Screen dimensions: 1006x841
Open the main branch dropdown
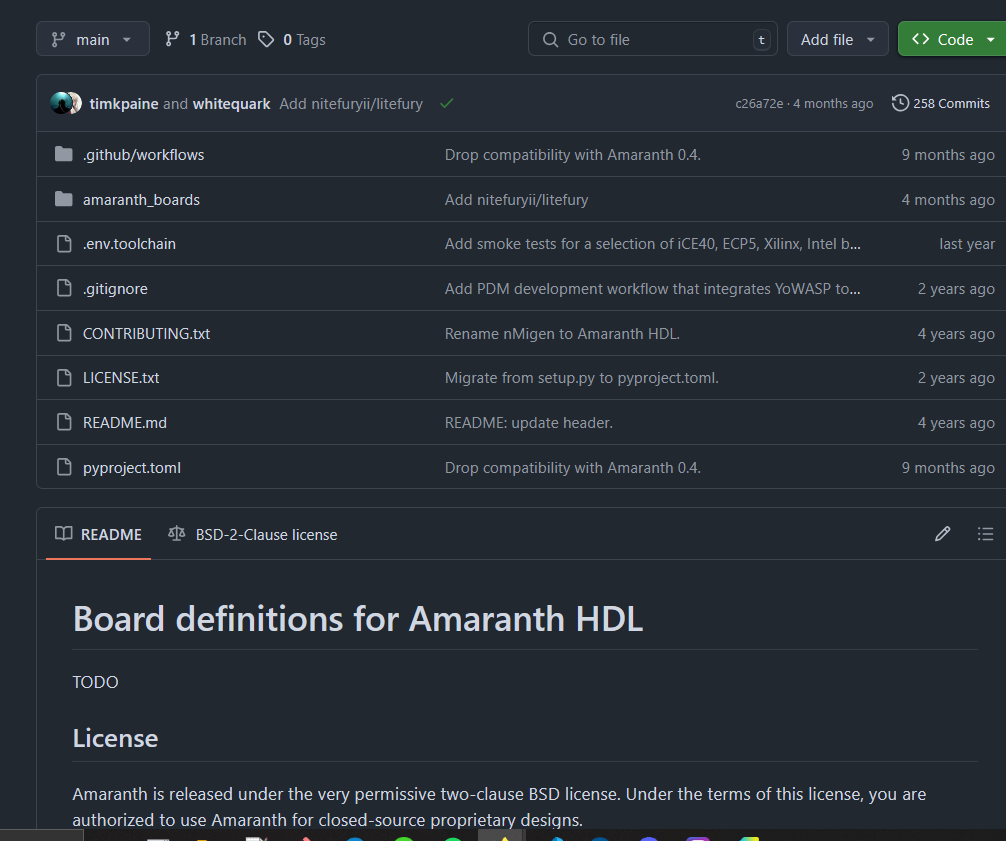pos(92,39)
